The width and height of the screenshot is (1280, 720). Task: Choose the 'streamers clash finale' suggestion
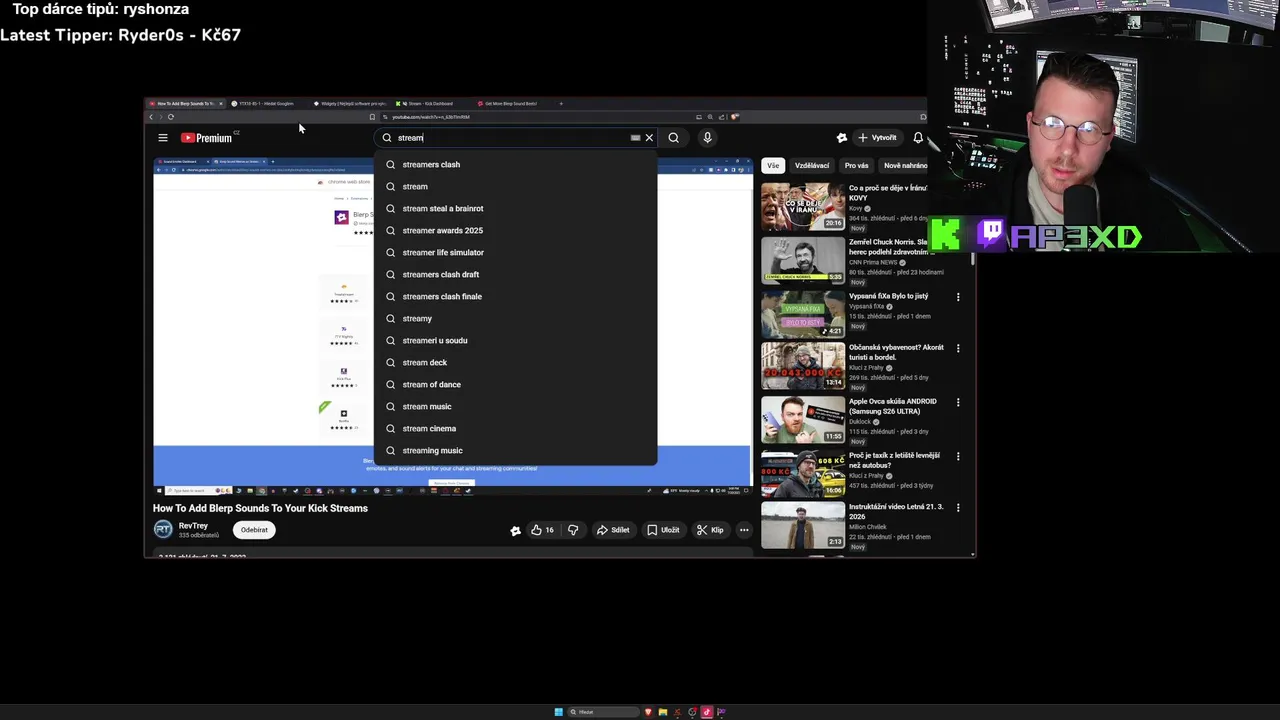[x=516, y=296]
